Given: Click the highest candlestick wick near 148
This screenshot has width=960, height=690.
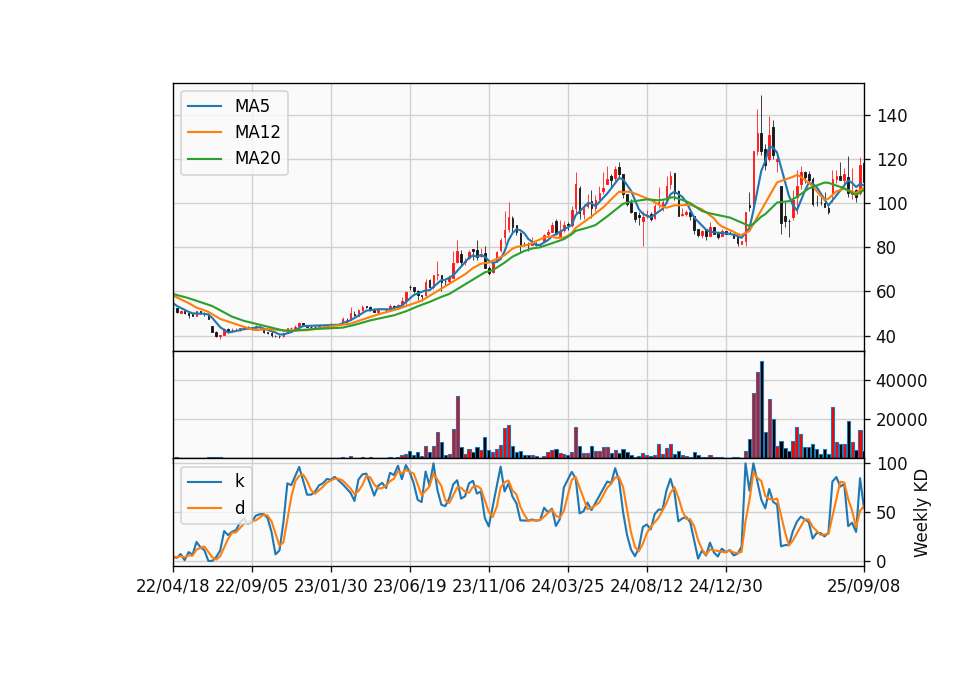Looking at the screenshot, I should coord(762,116).
